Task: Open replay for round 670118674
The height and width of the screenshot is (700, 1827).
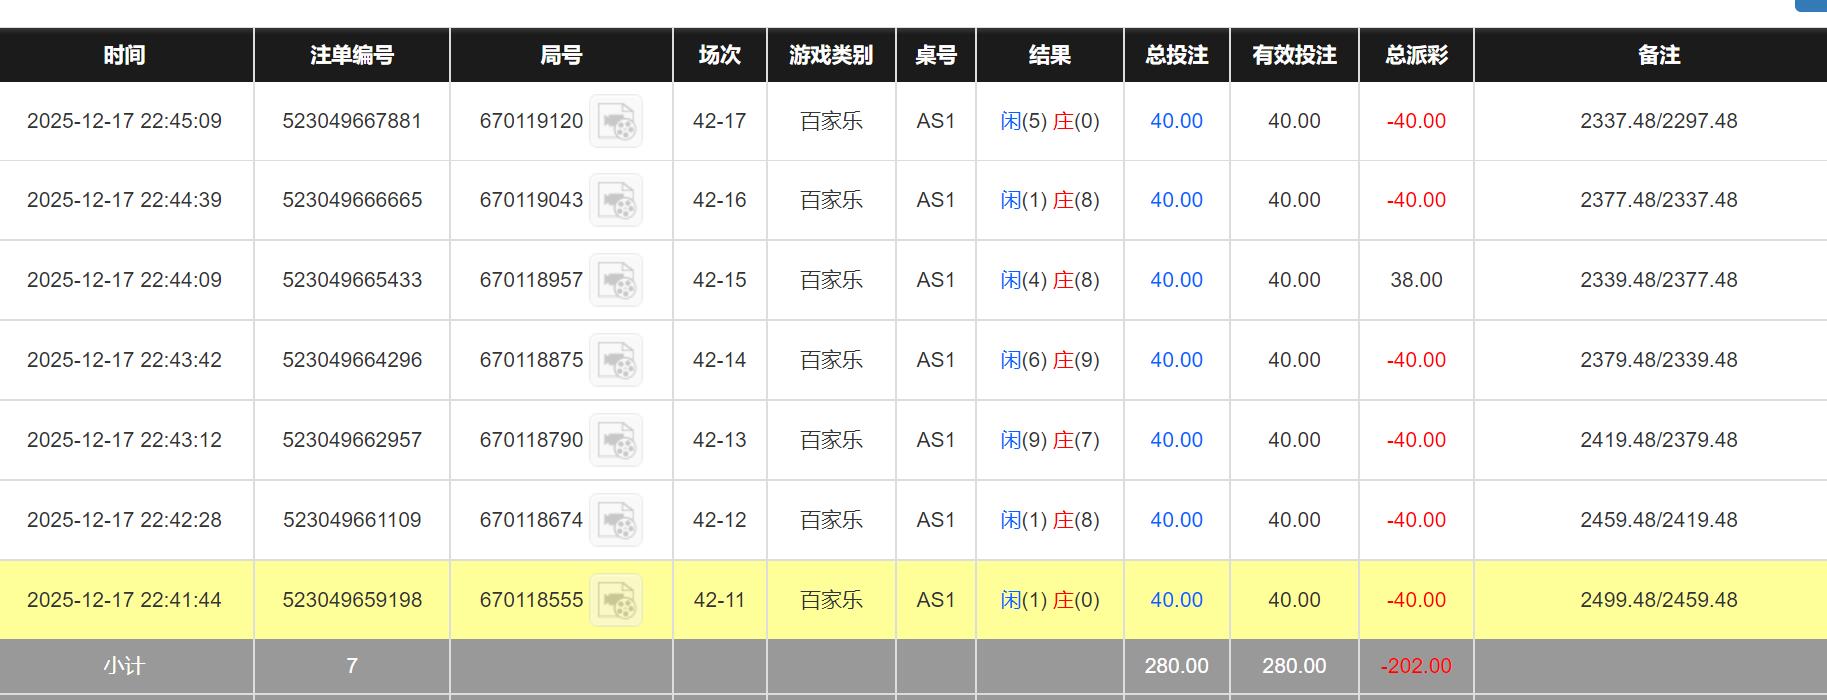Action: (x=617, y=520)
